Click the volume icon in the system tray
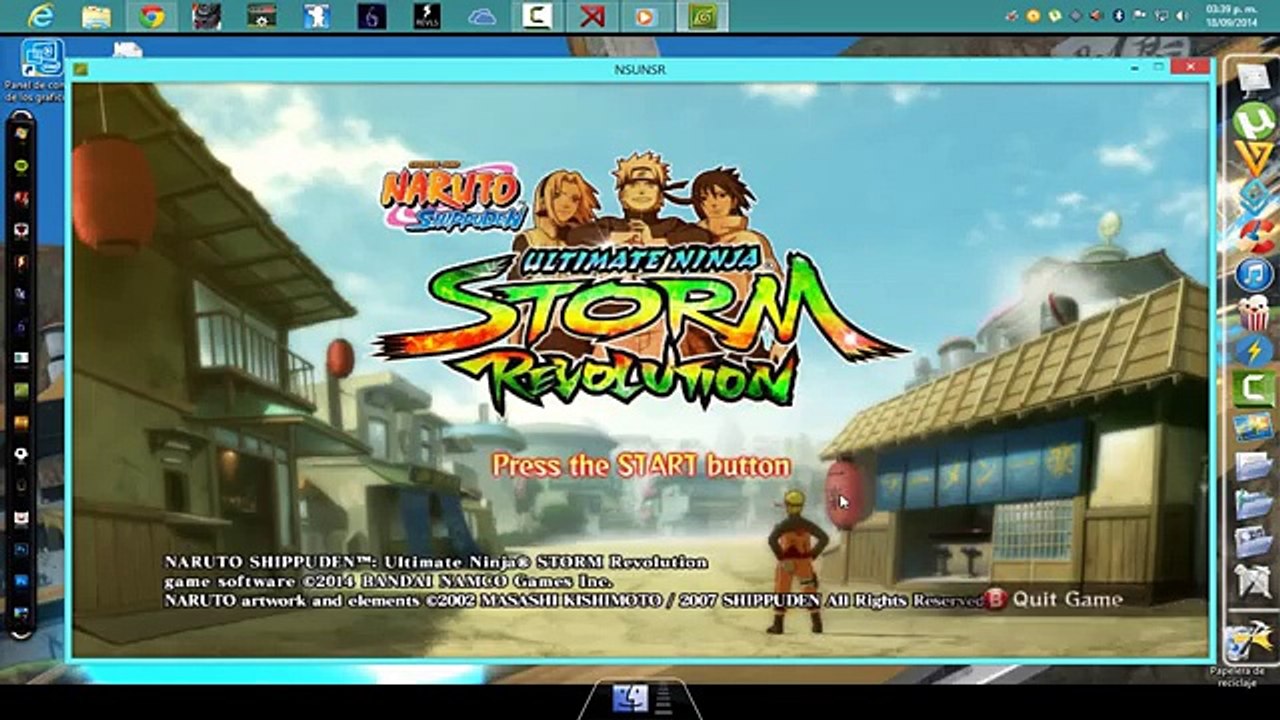 tap(1180, 16)
